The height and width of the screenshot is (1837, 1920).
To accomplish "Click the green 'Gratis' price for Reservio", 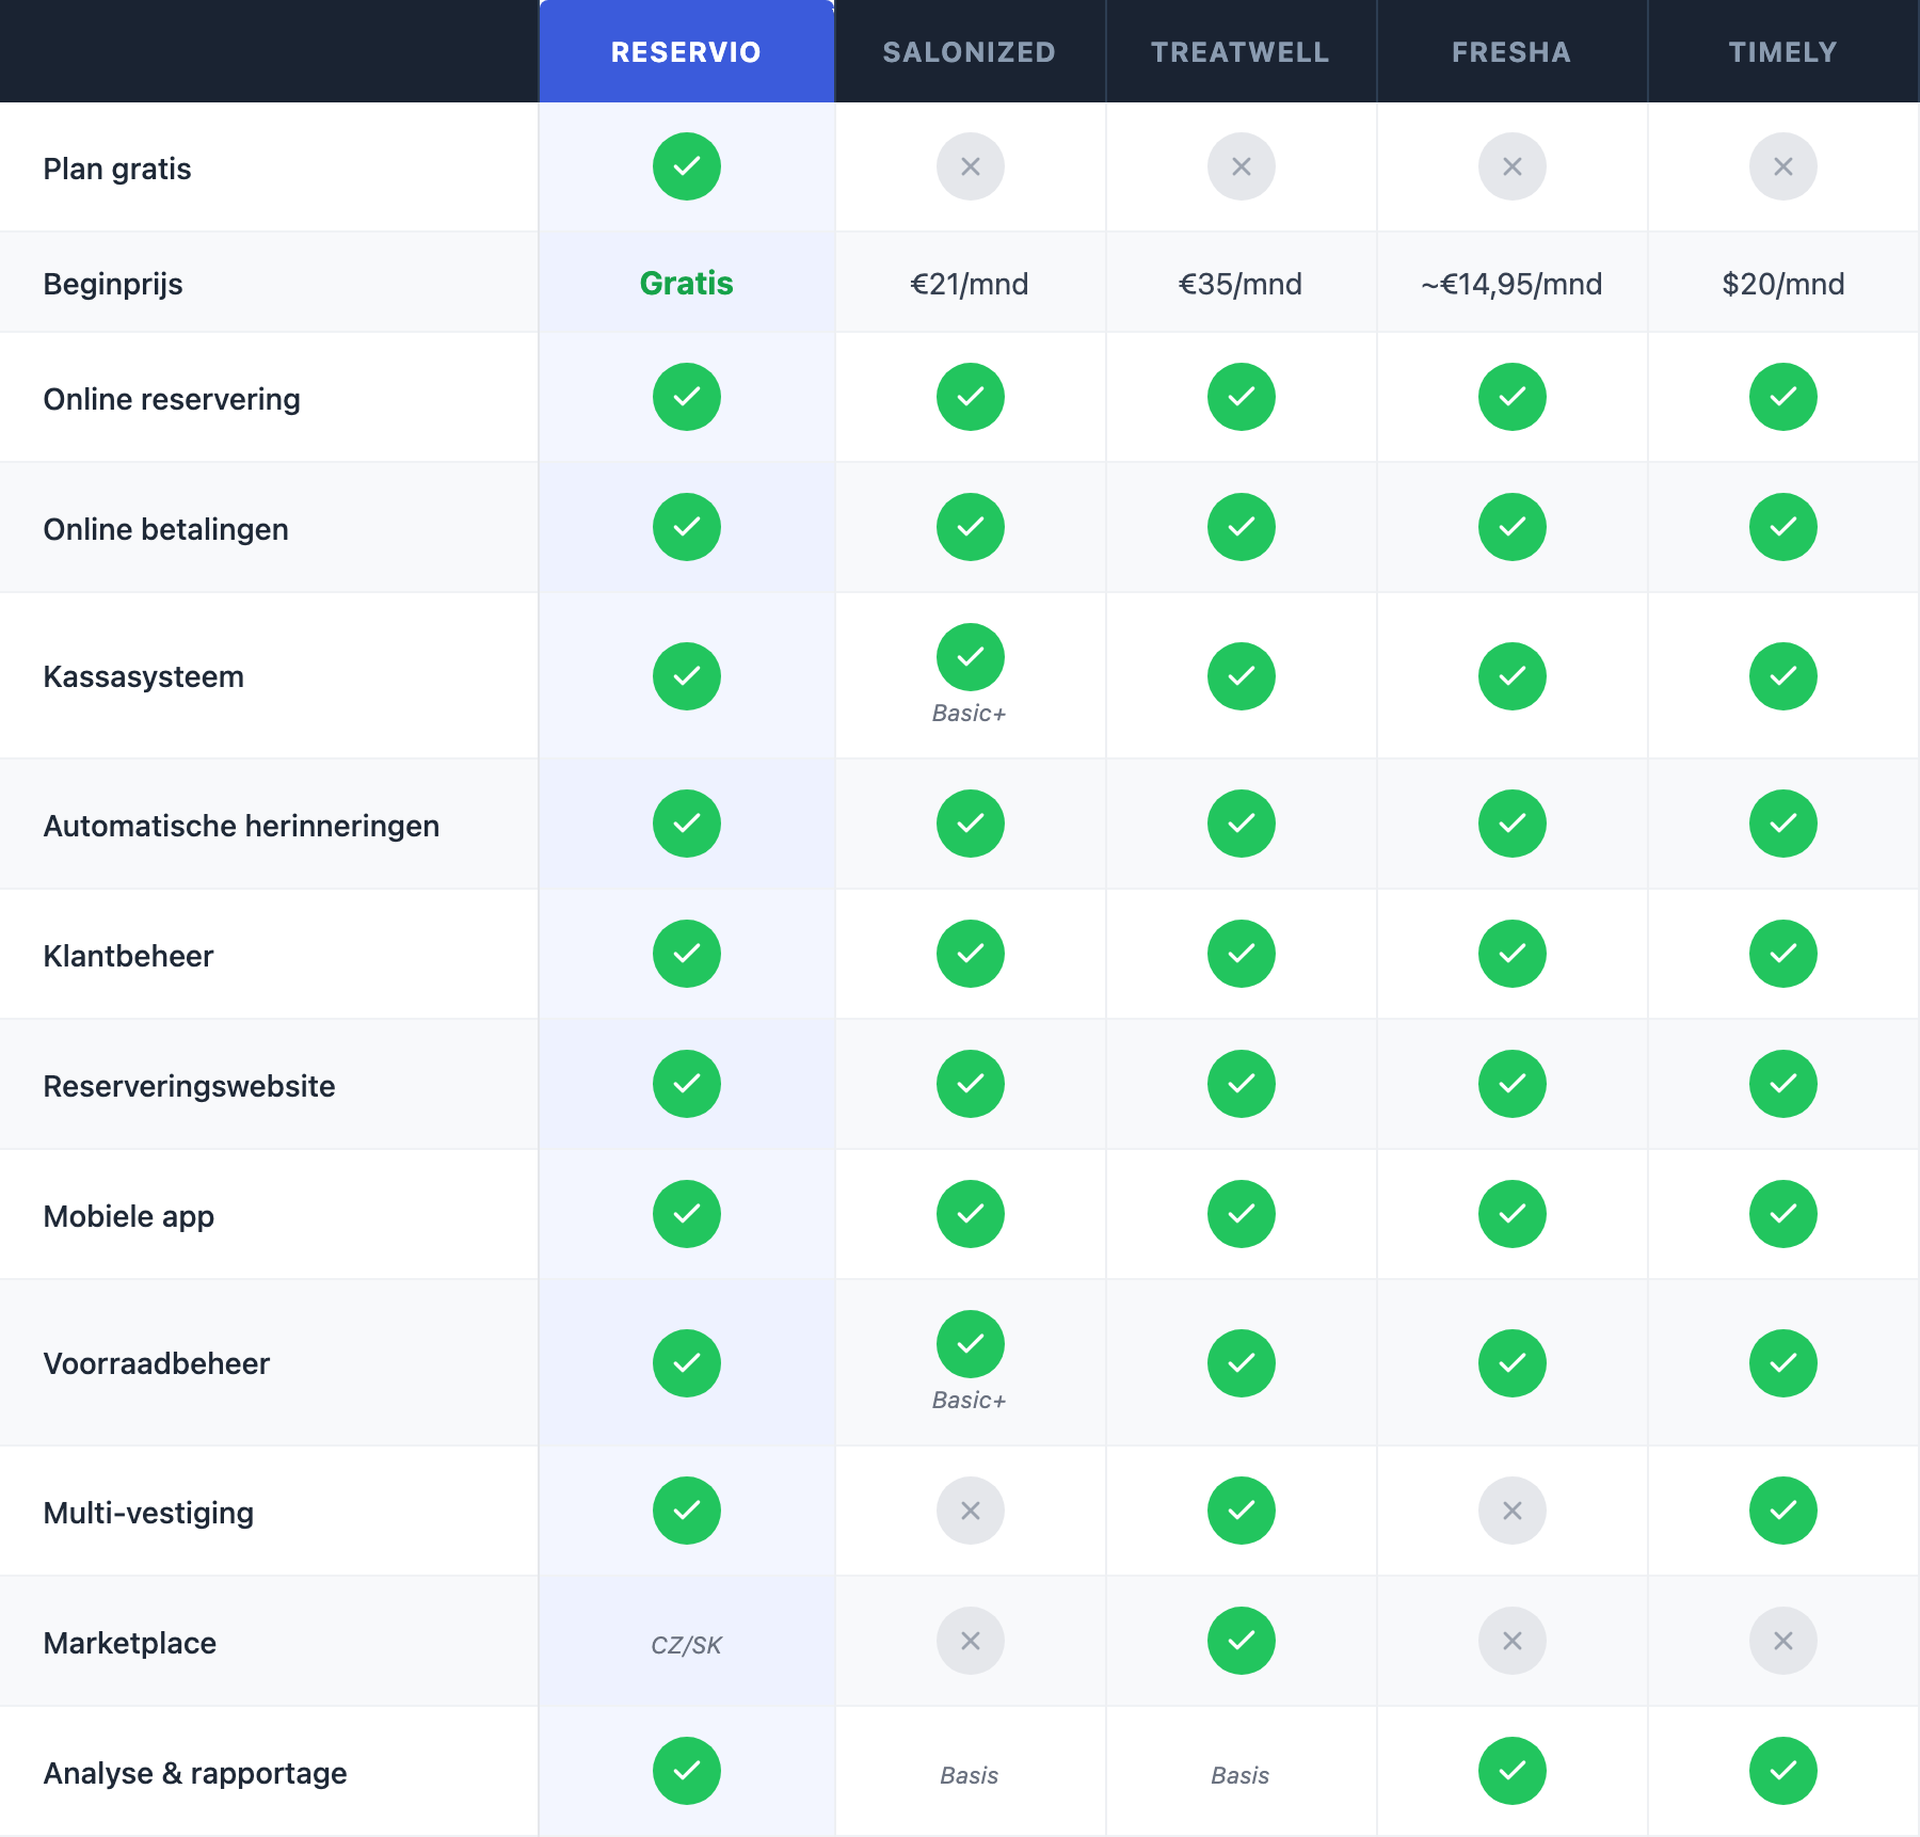I will [x=686, y=283].
